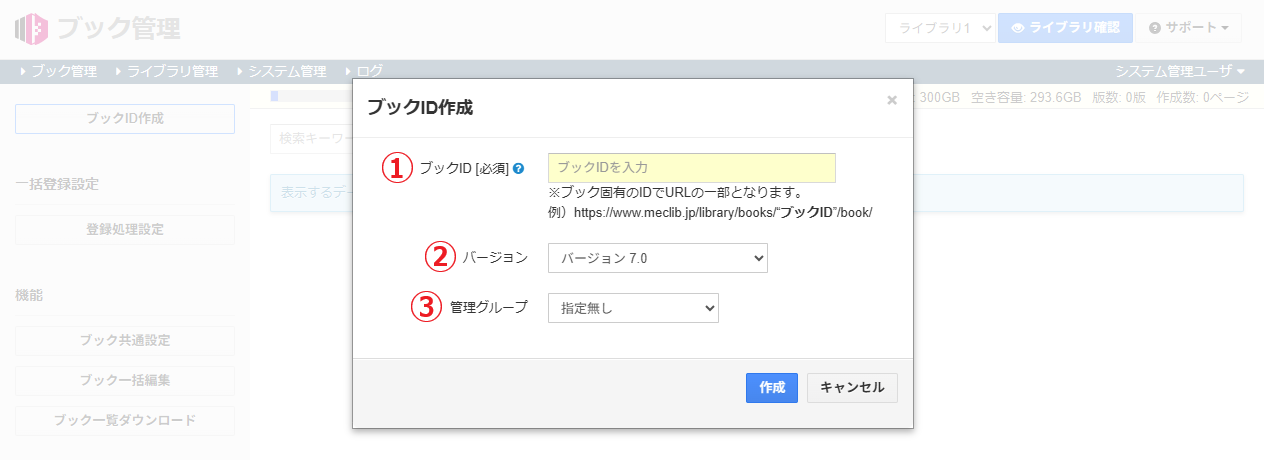Open the サポート dropdown menu
This screenshot has height=460, width=1264.
[1189, 28]
